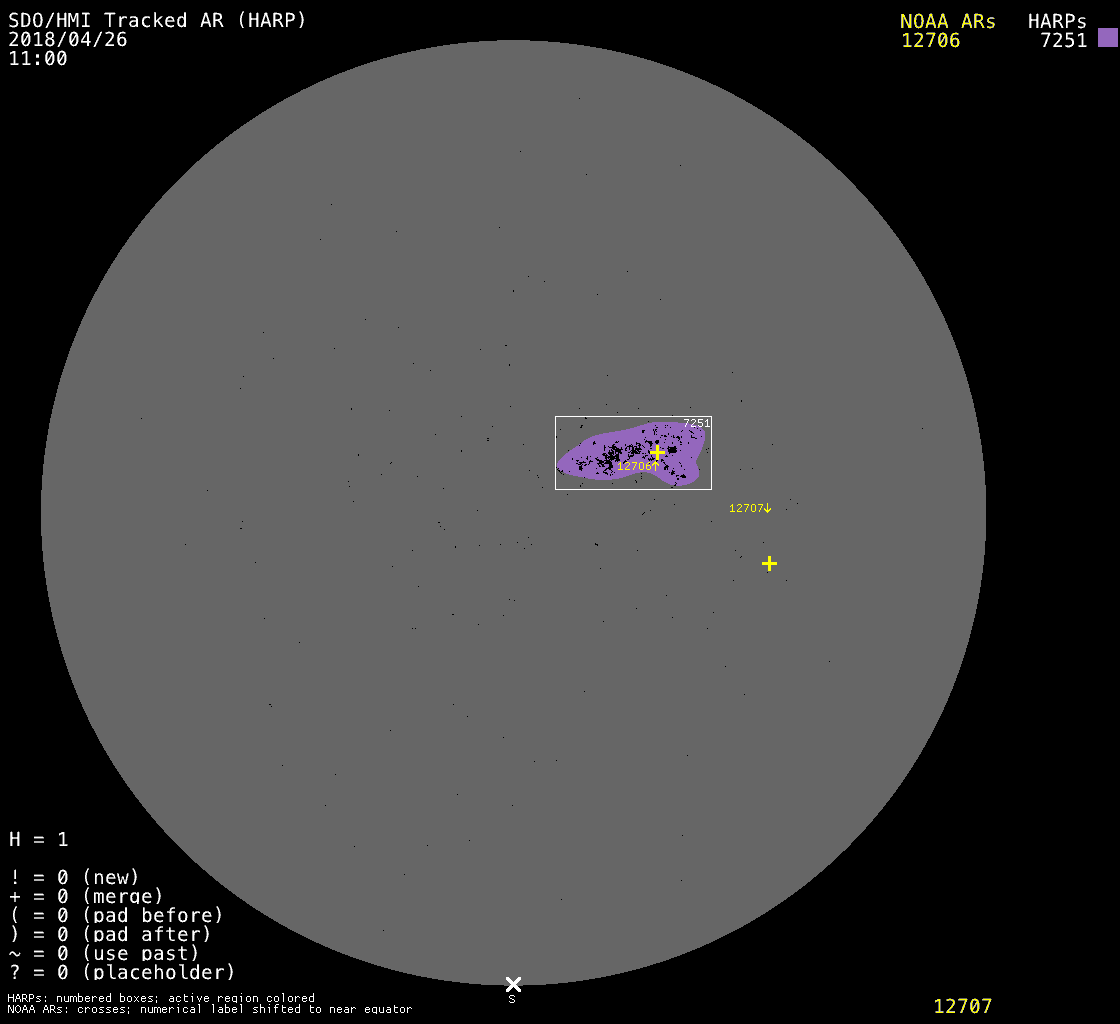1120x1024 pixels.
Task: Click the '( = 0 (pad before)' entry
Action: [x=116, y=915]
